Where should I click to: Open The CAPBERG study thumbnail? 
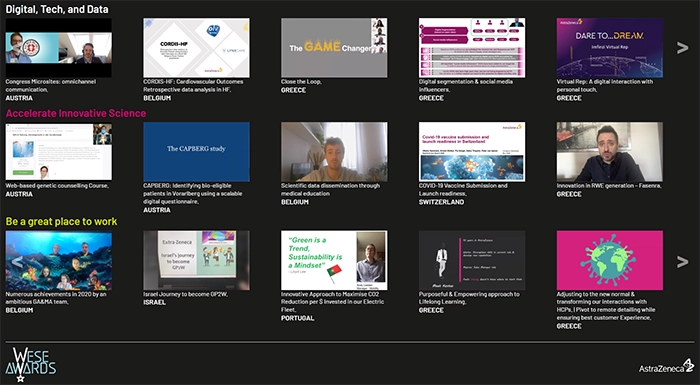click(196, 151)
